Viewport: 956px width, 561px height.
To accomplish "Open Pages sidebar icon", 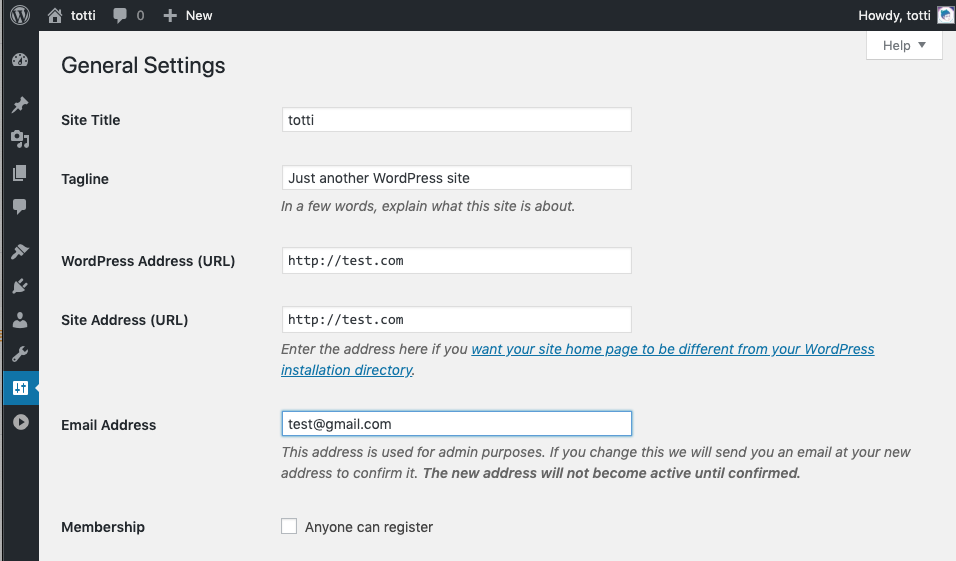I will (20, 173).
